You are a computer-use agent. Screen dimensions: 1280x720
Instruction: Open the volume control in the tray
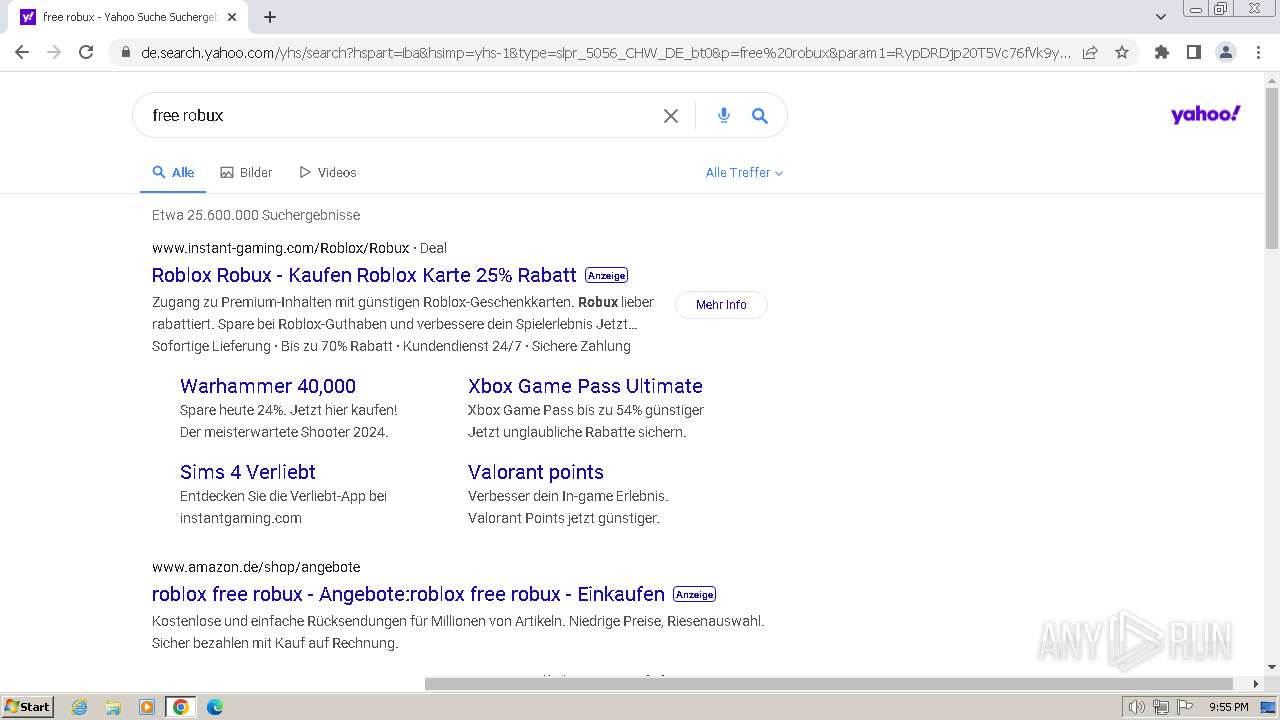1136,707
